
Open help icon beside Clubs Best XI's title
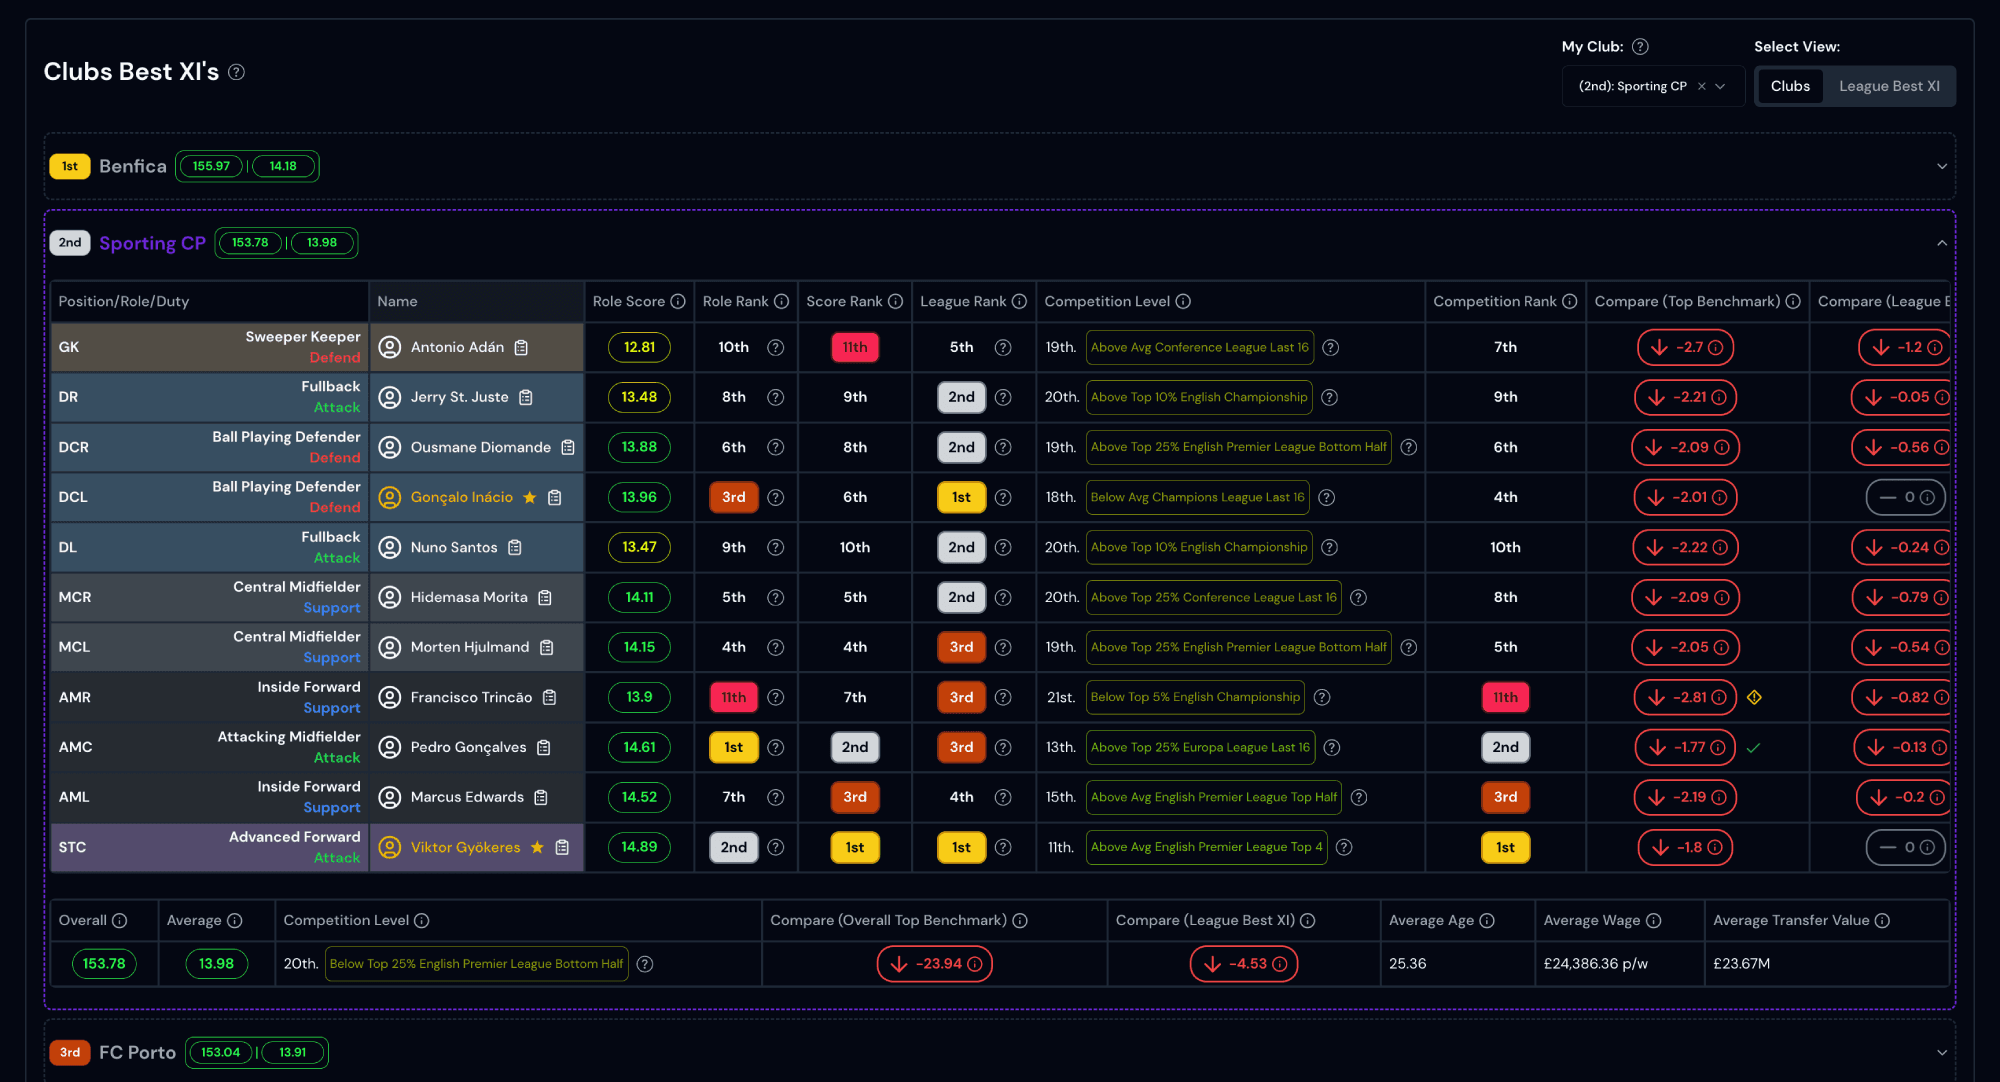[x=236, y=72]
